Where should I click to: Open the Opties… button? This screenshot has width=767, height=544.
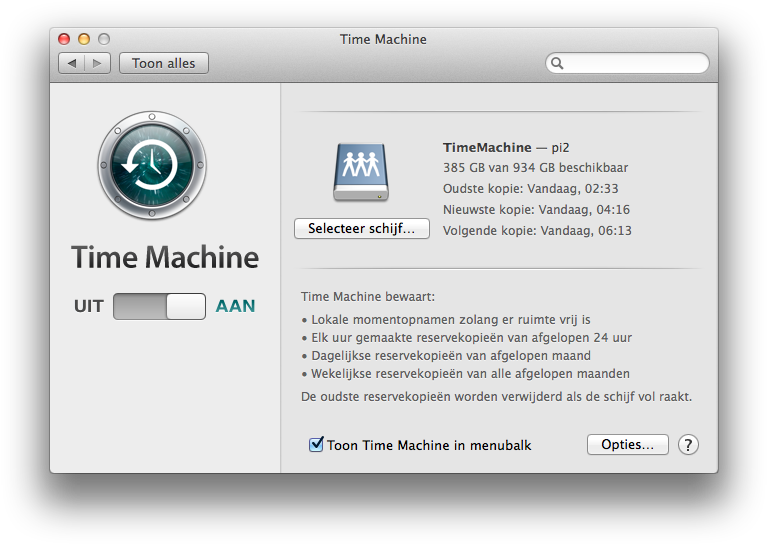(x=628, y=444)
